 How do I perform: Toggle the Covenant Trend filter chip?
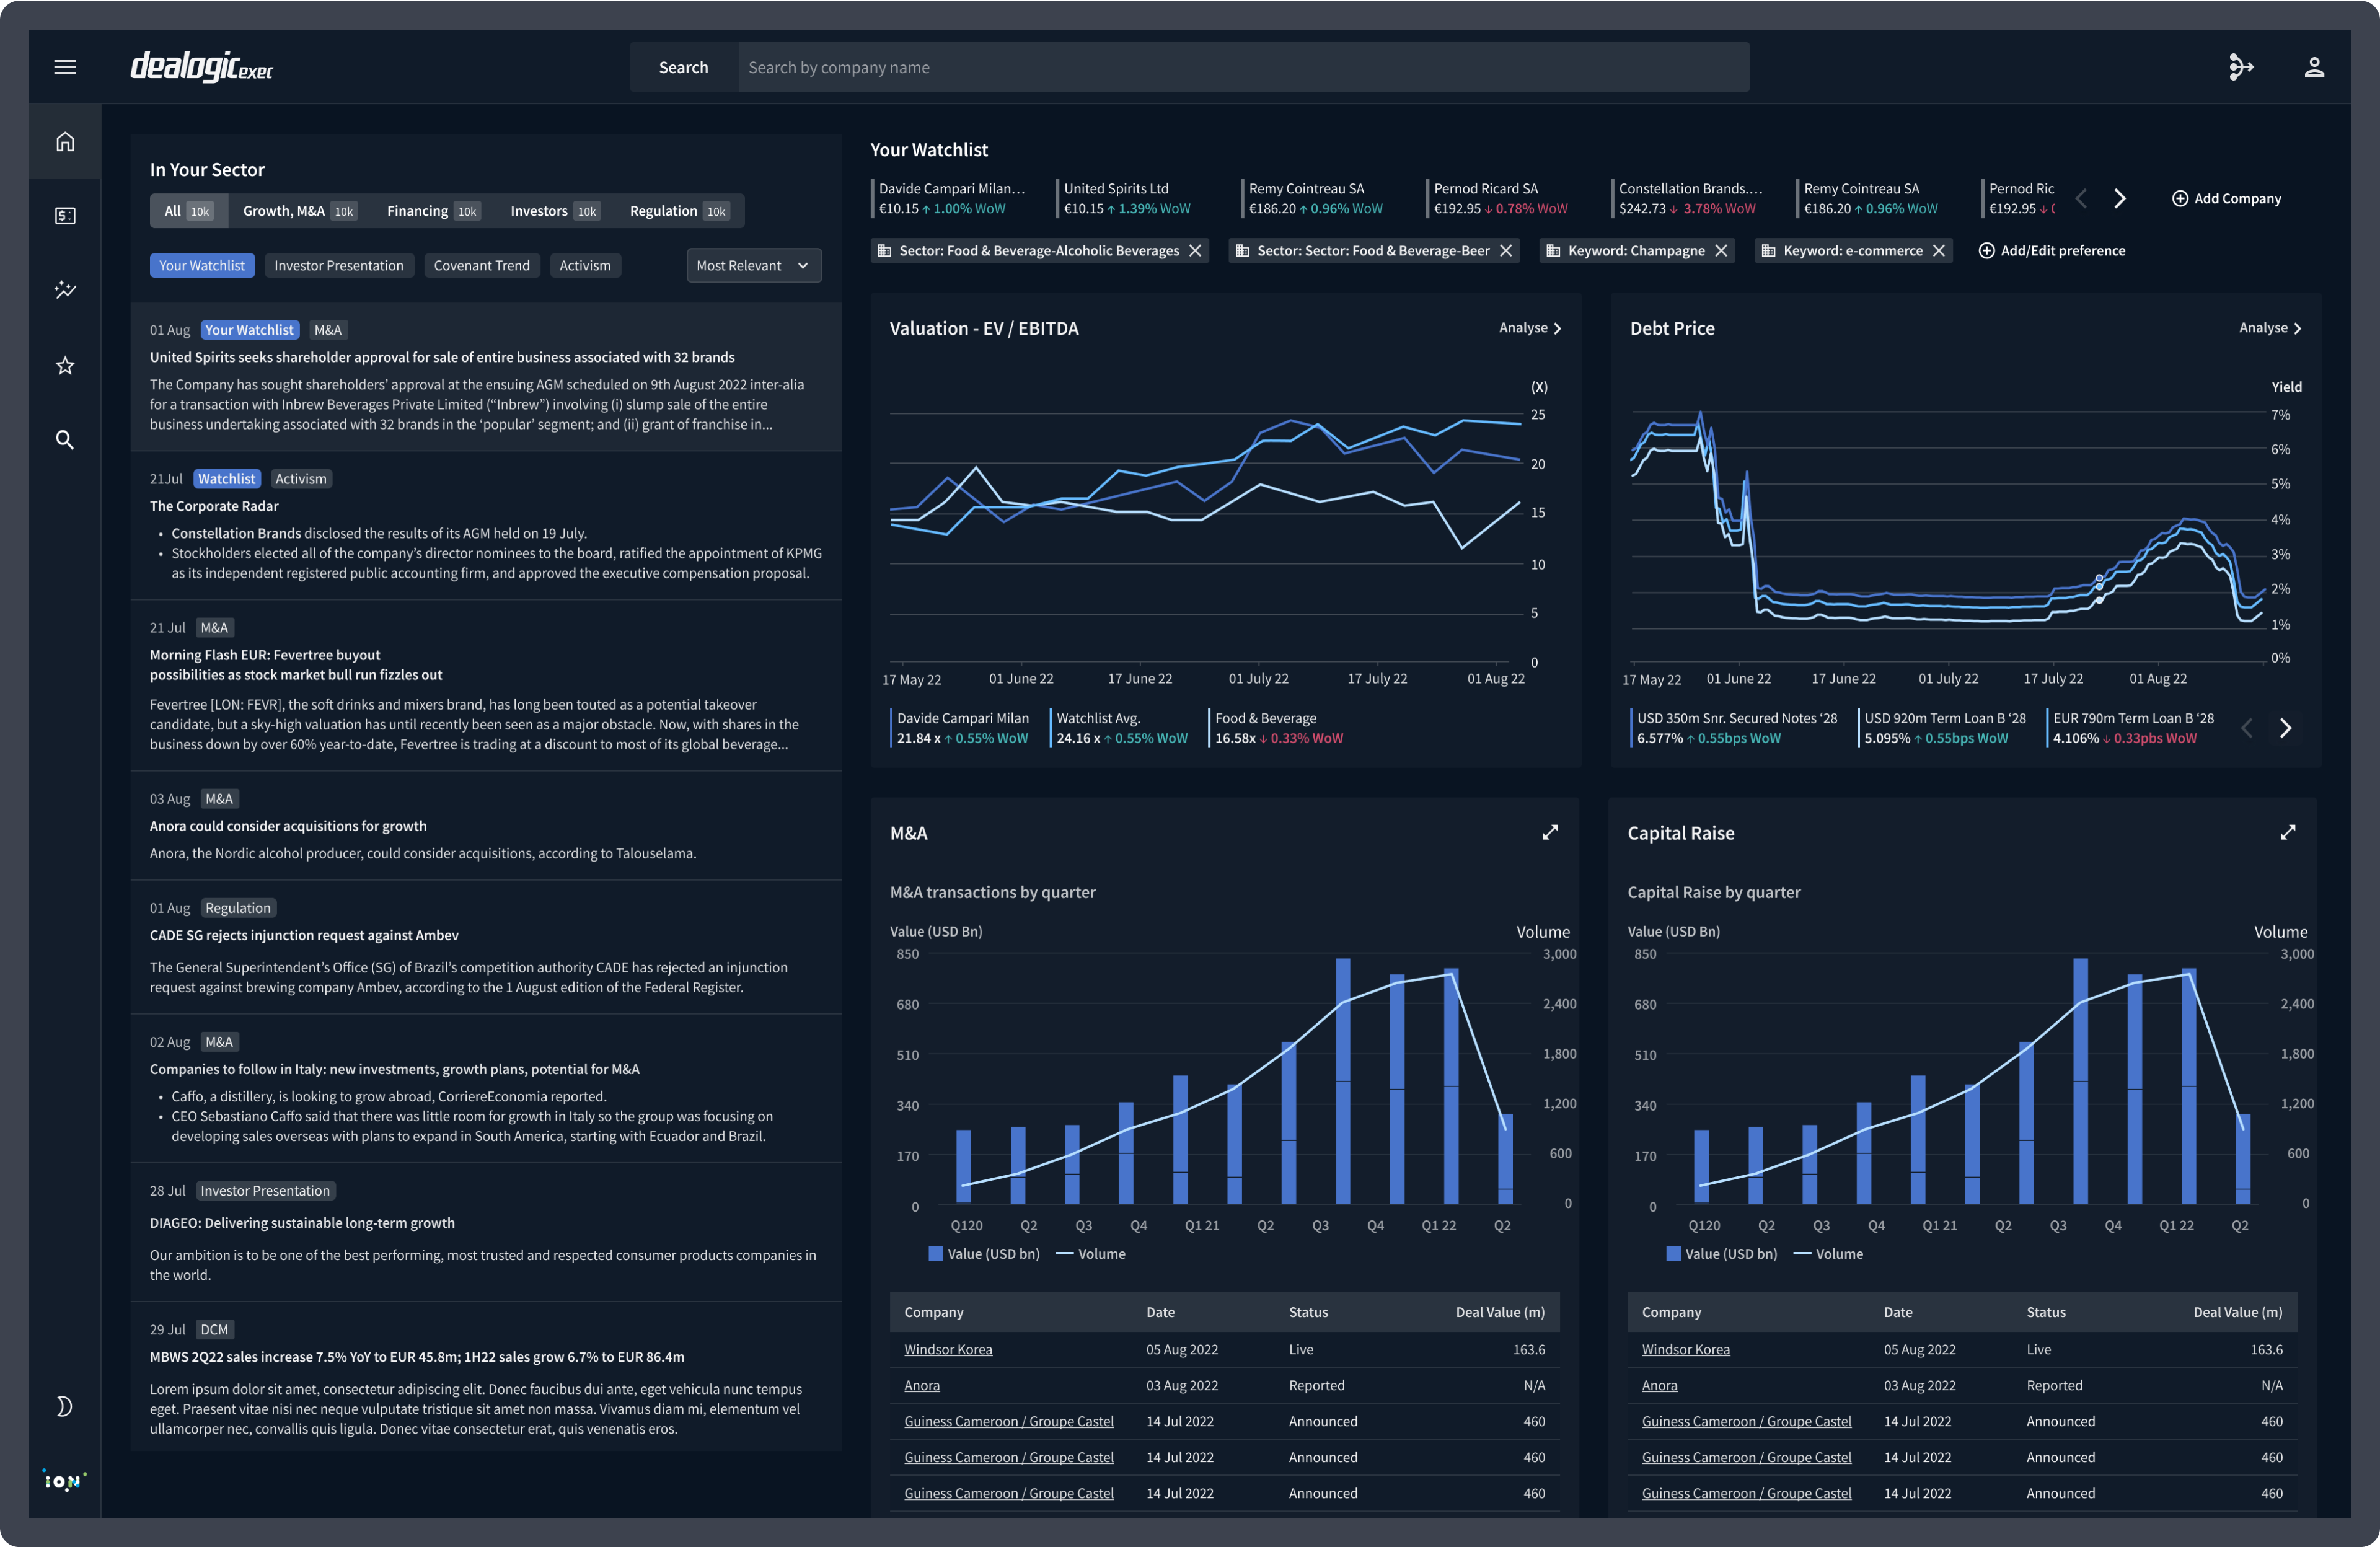(481, 266)
